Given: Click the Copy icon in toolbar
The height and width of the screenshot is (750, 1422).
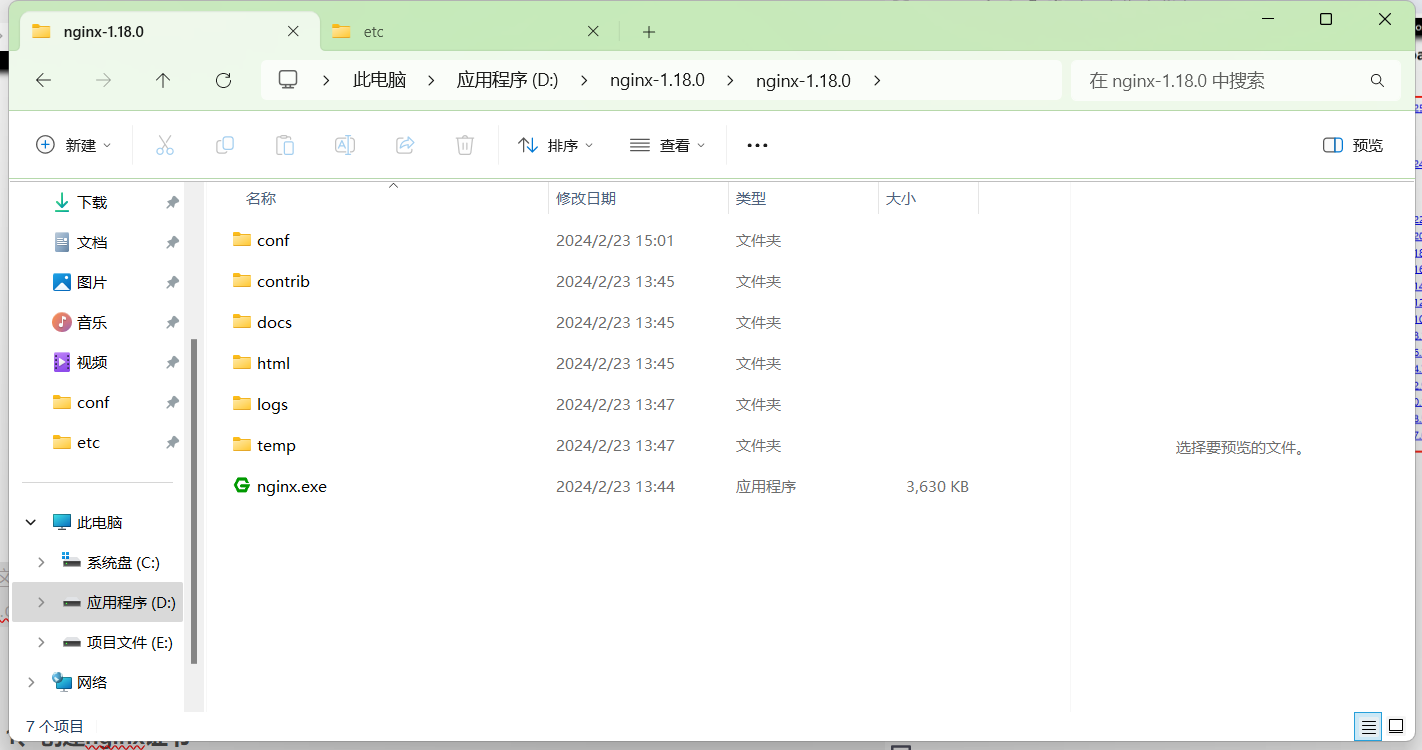Looking at the screenshot, I should (225, 145).
